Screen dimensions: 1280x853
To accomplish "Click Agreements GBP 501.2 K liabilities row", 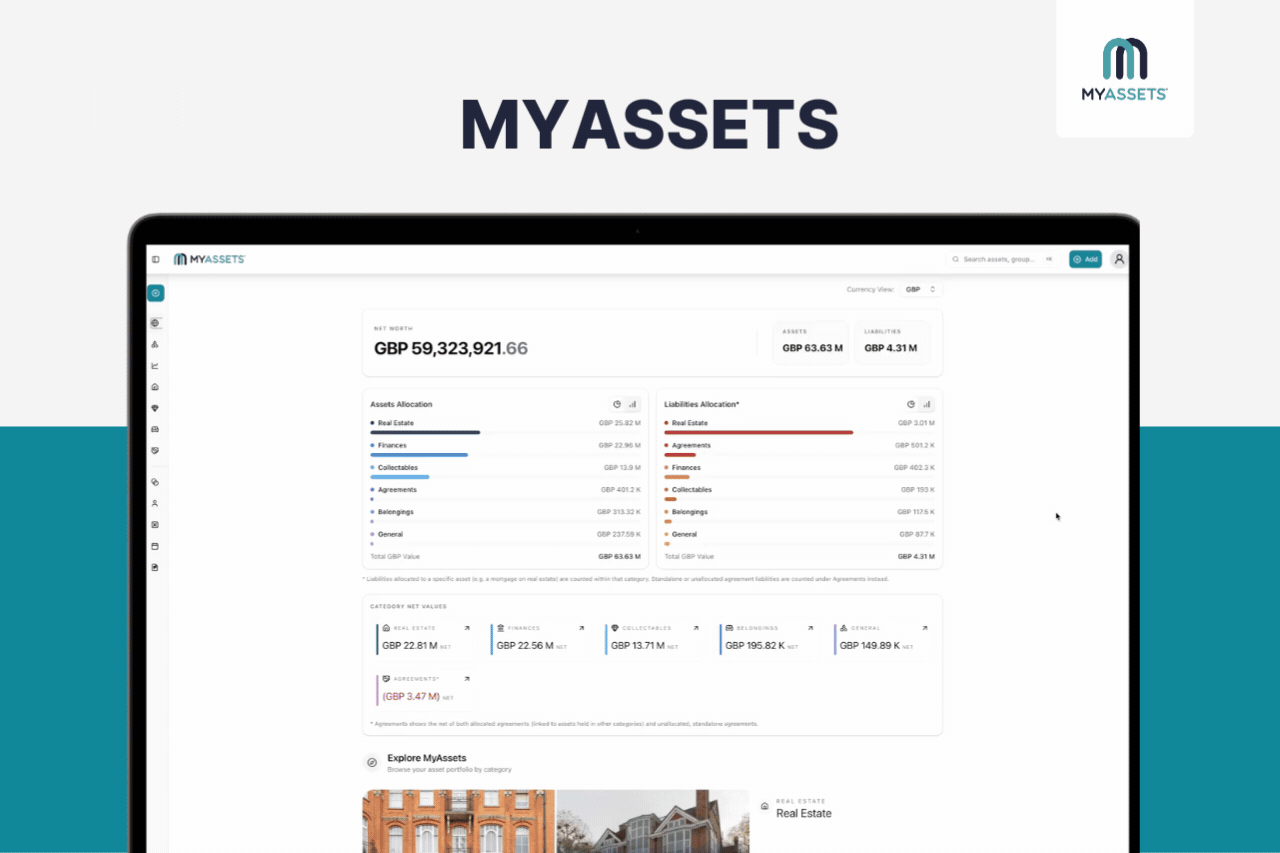I will coord(799,449).
